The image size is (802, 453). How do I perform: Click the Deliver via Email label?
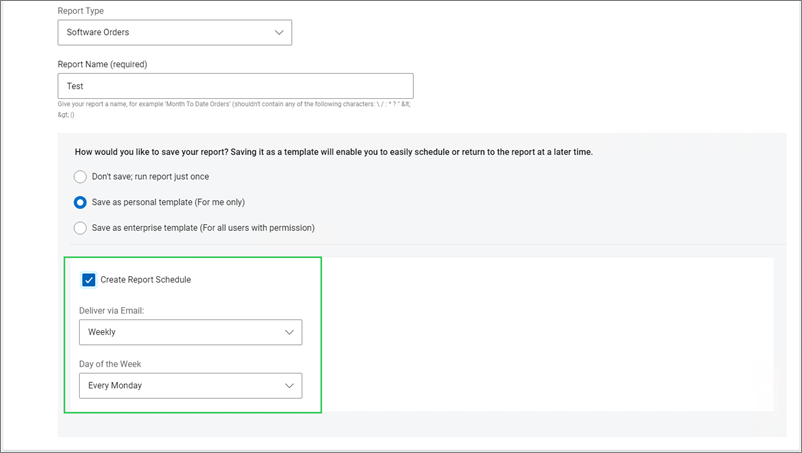[x=112, y=310]
